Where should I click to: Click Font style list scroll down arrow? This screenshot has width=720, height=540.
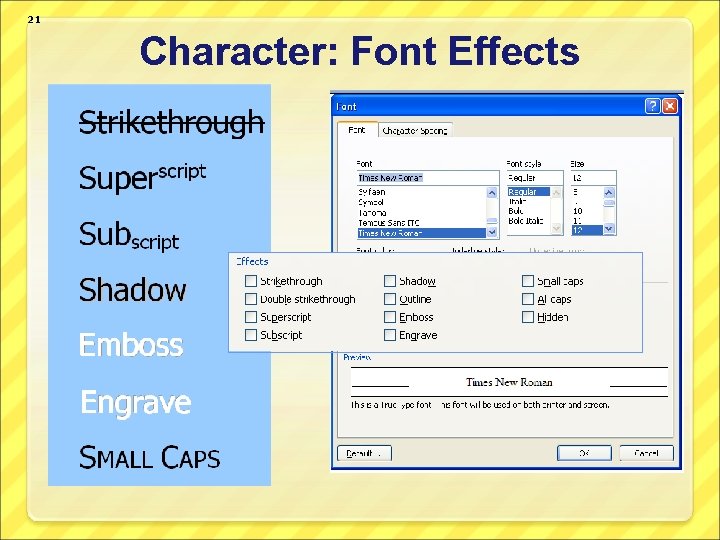(x=556, y=228)
